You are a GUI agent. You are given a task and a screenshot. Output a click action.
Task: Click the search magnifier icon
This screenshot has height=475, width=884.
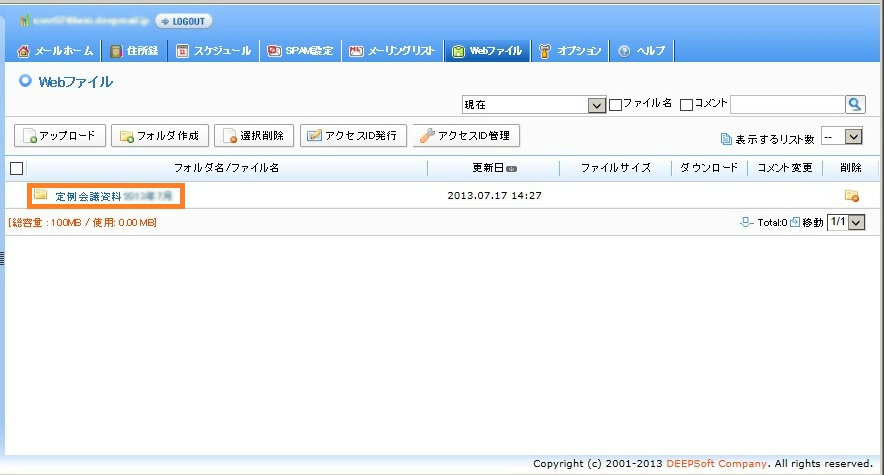point(855,104)
